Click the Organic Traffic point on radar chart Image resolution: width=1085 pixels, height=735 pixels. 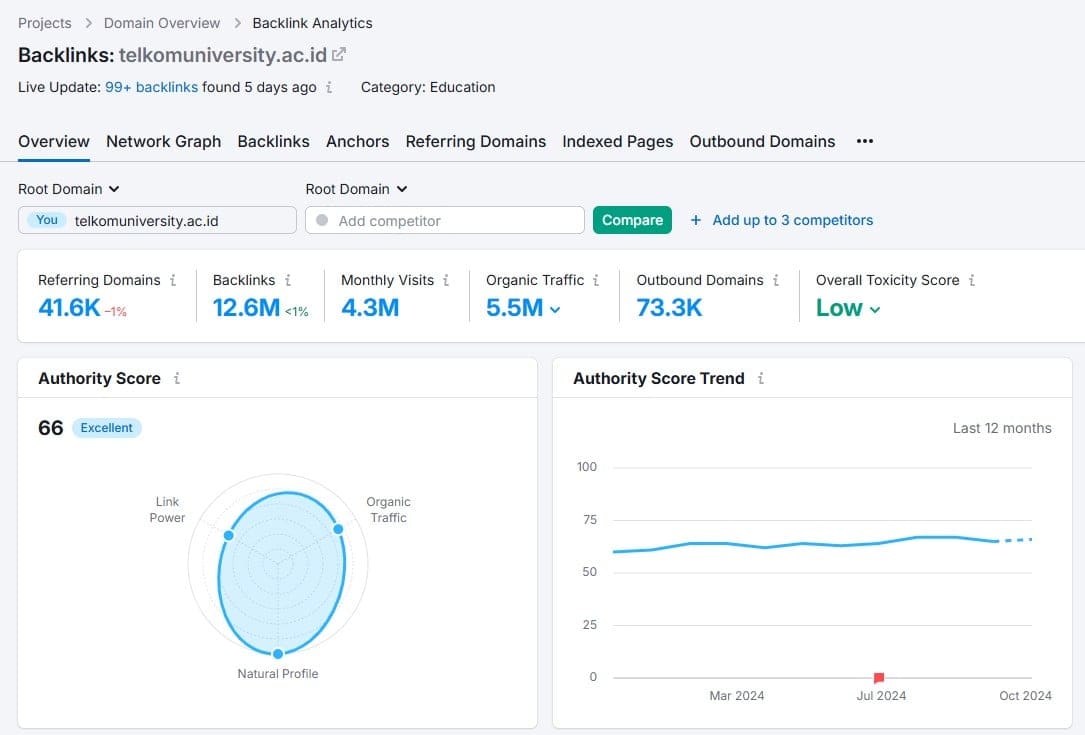pyautogui.click(x=338, y=529)
